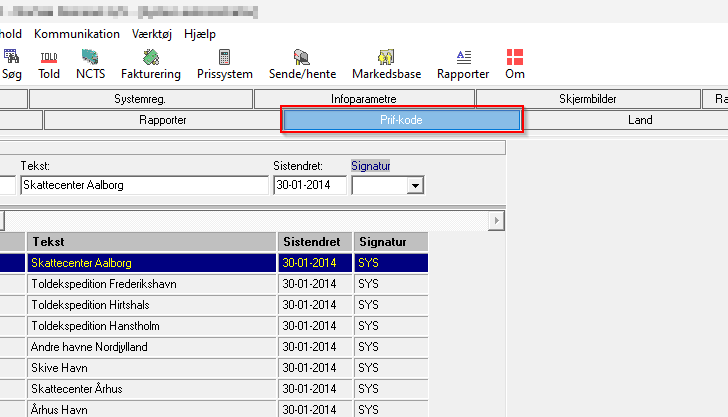Viewport: 728px width, 417px height.
Task: Switch to the Systemreg. tab
Action: coord(140,99)
